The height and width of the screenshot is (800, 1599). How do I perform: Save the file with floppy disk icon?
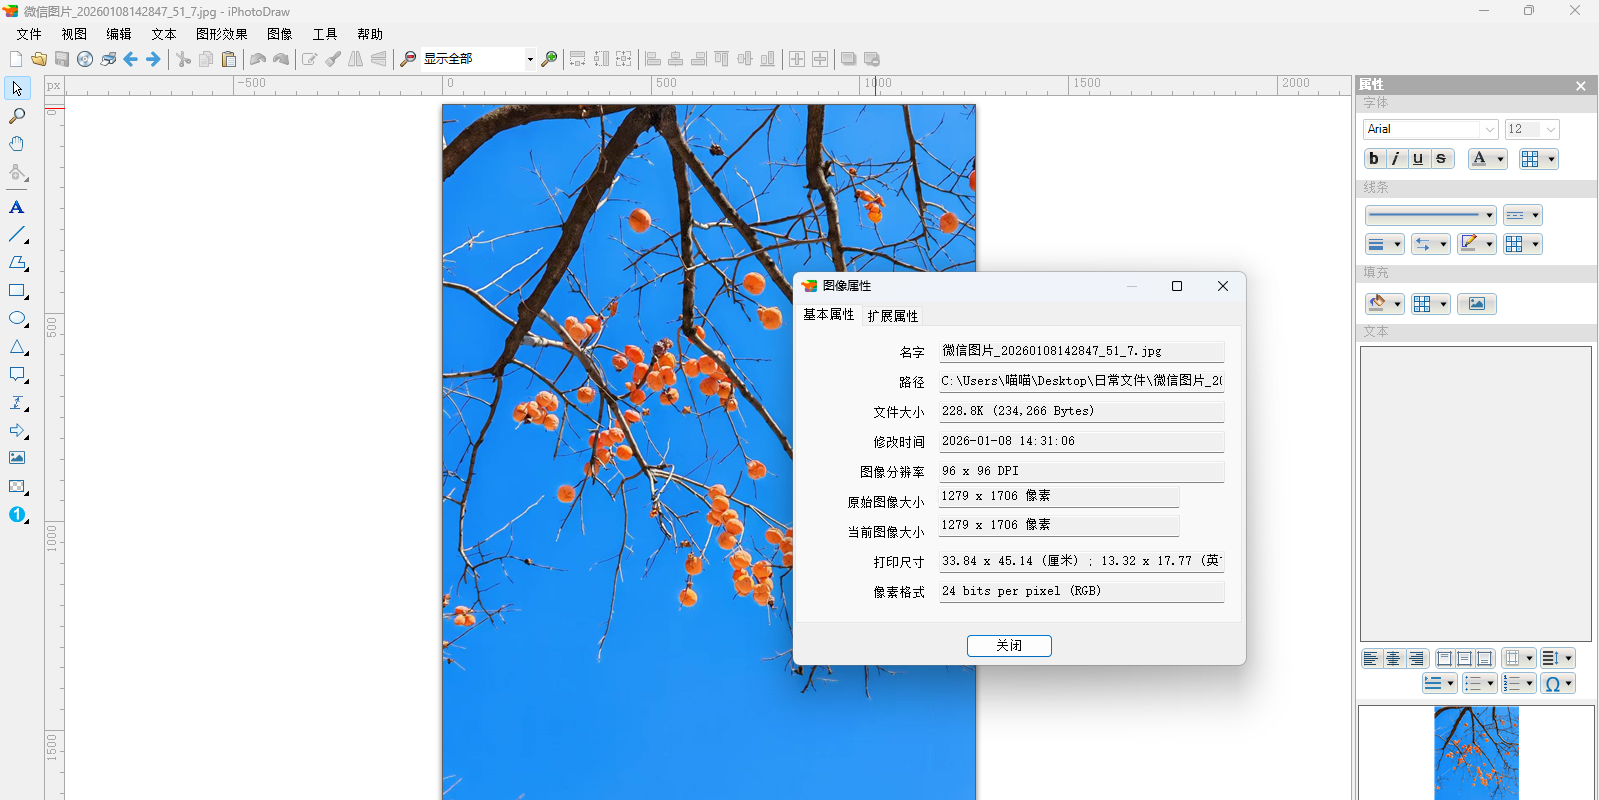62,59
